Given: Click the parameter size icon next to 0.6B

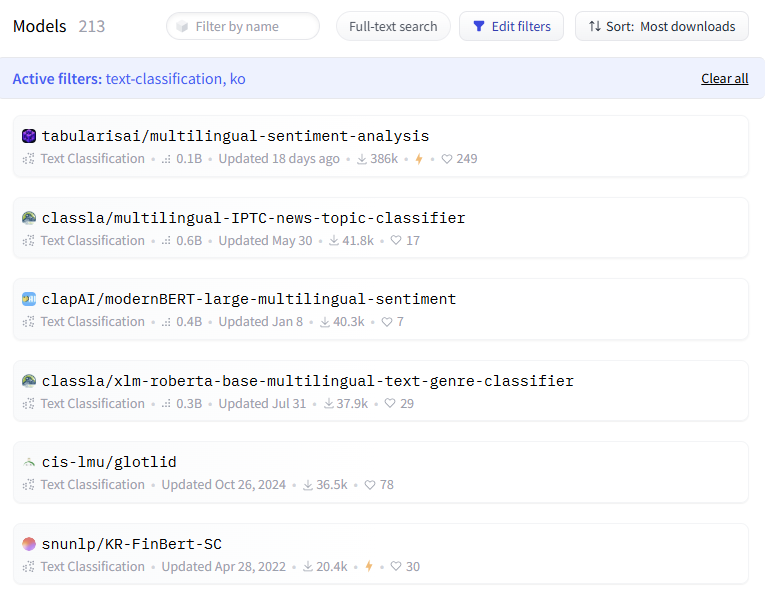Looking at the screenshot, I should point(166,241).
